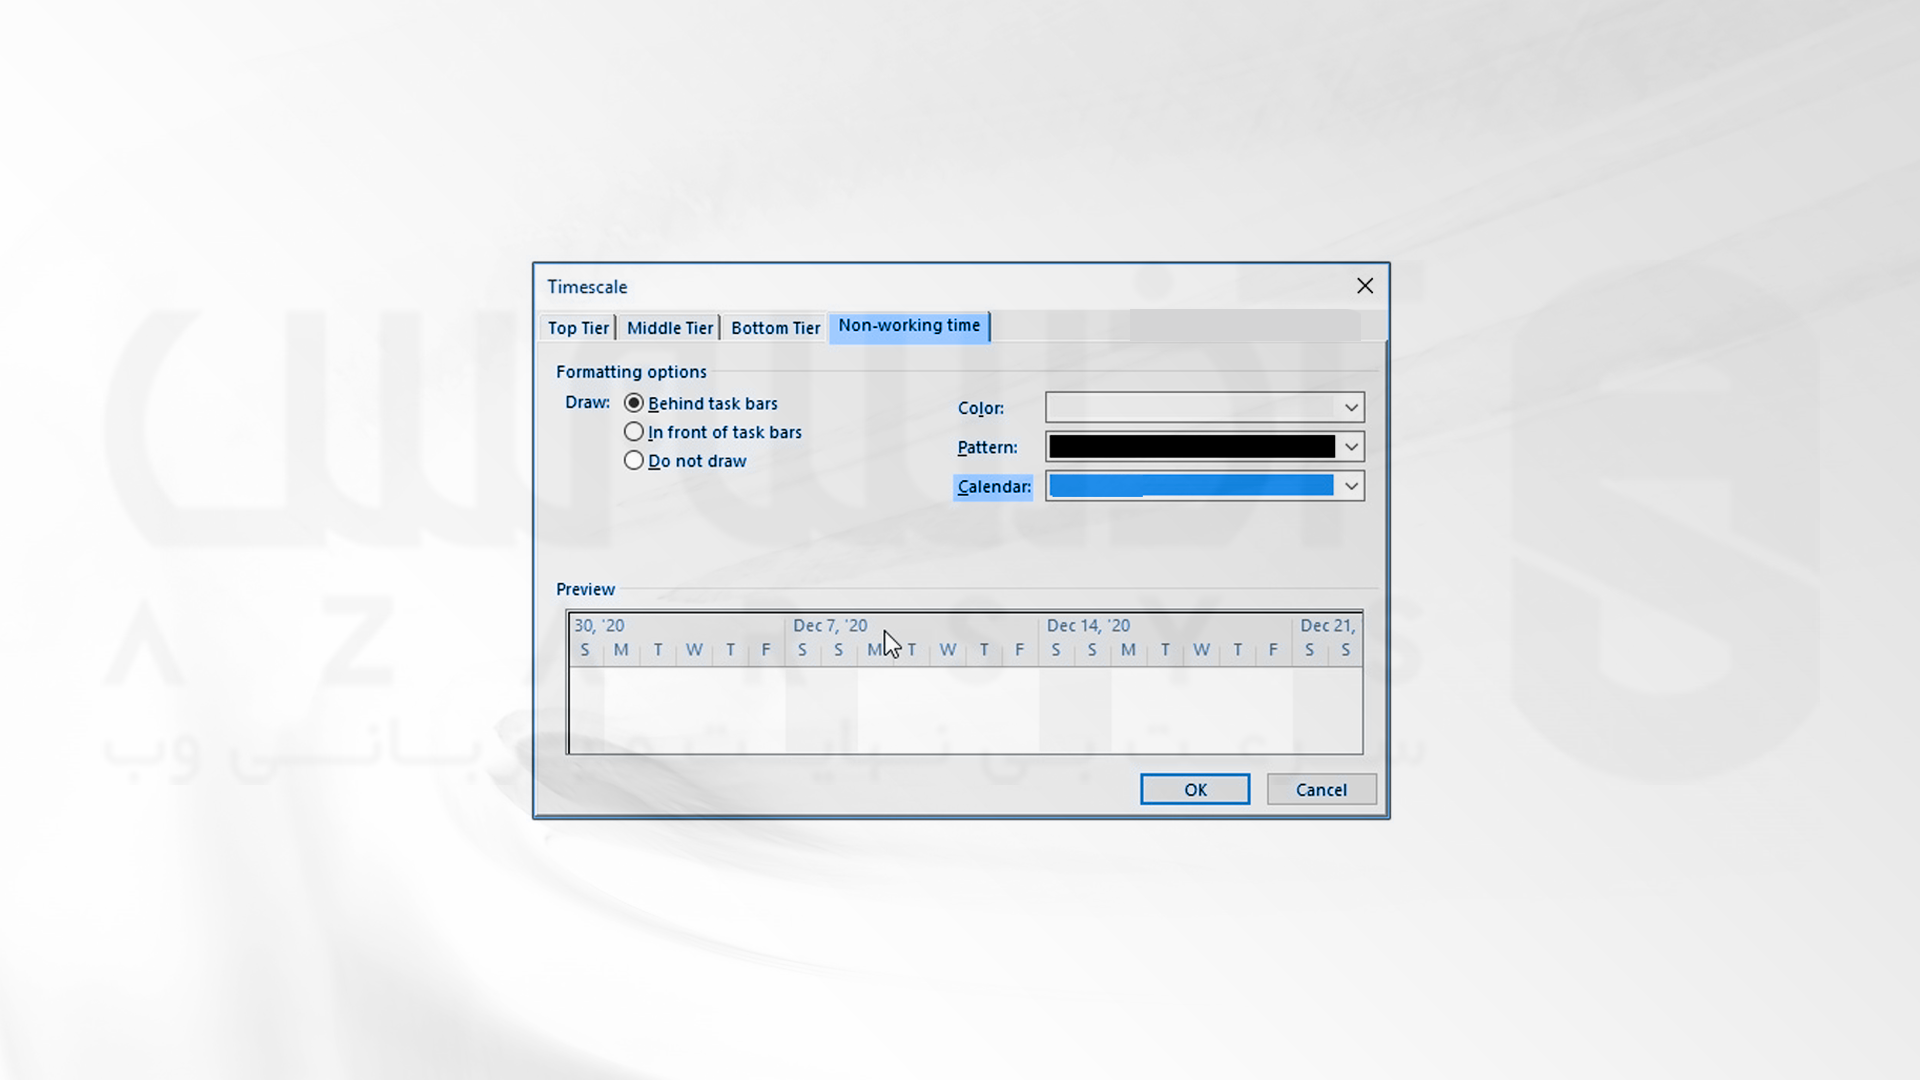Screen dimensions: 1920x1080
Task: Click the black Pattern color swatch
Action: pos(1193,447)
